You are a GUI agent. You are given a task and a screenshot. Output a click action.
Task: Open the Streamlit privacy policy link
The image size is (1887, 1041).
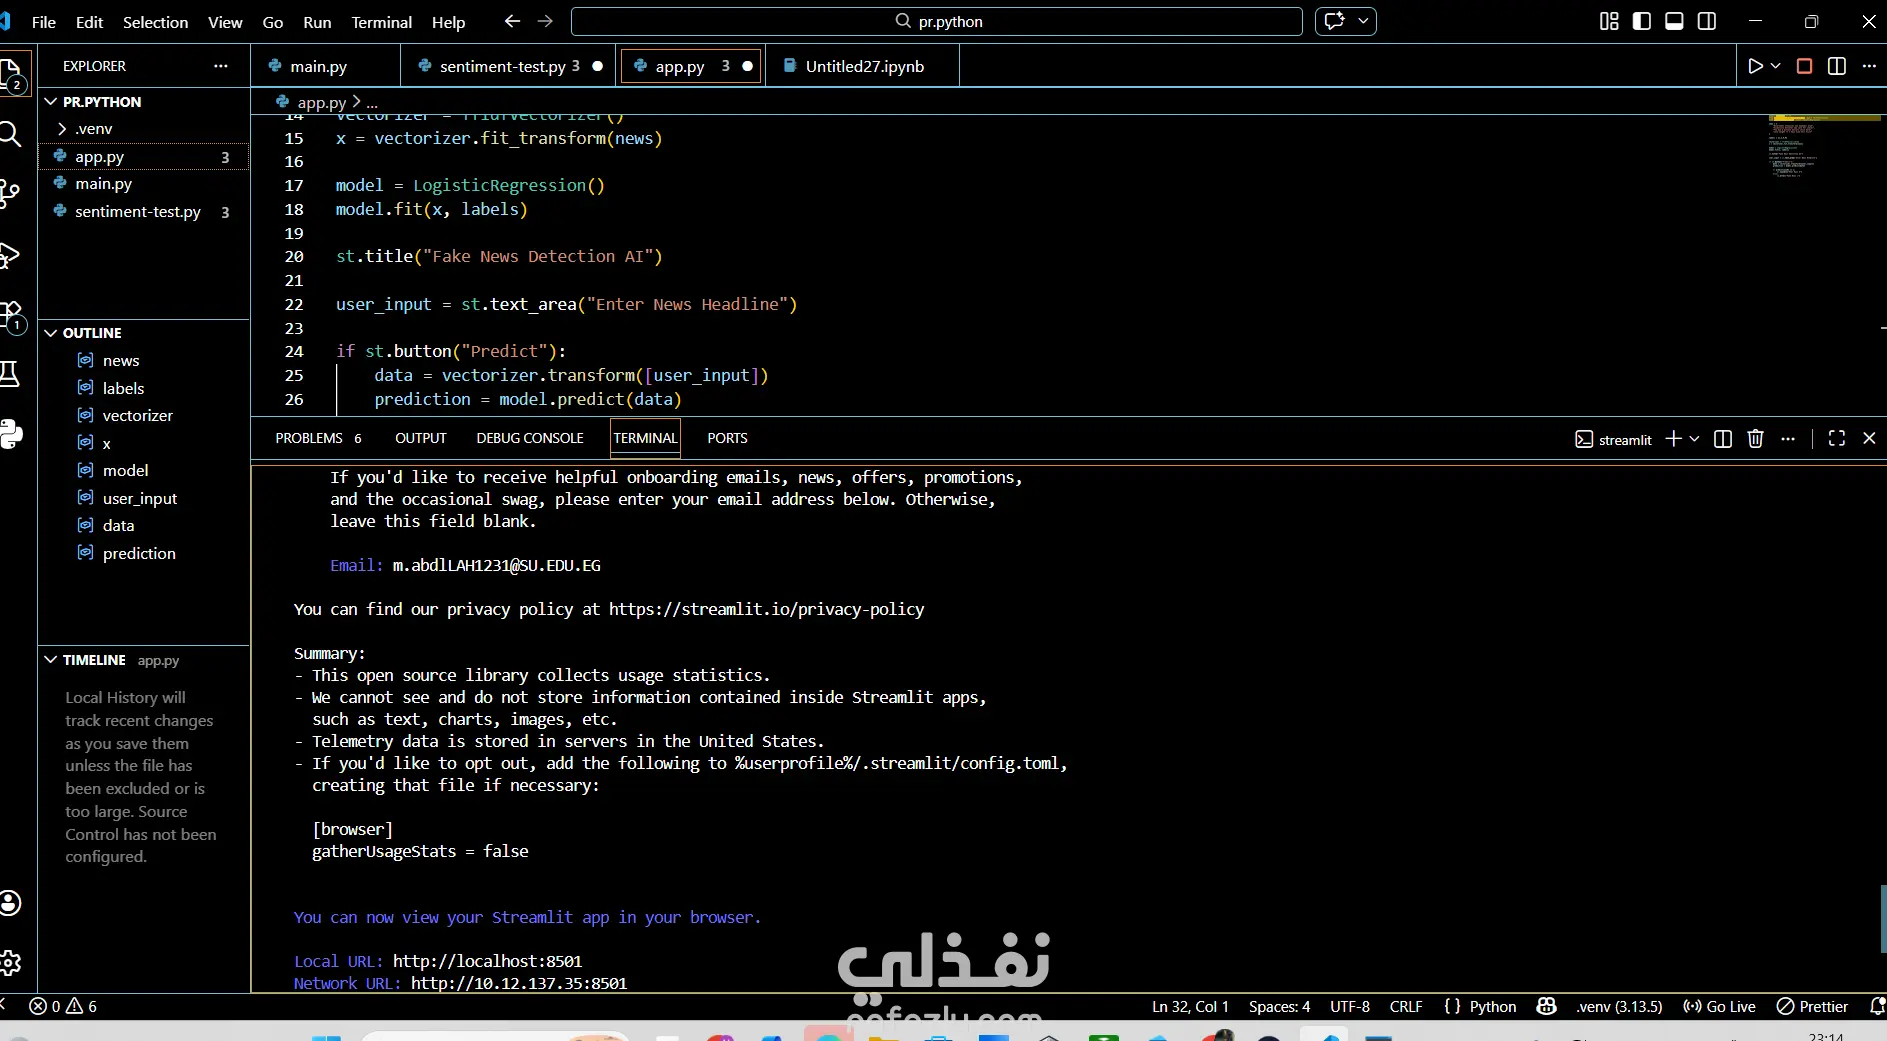766,609
